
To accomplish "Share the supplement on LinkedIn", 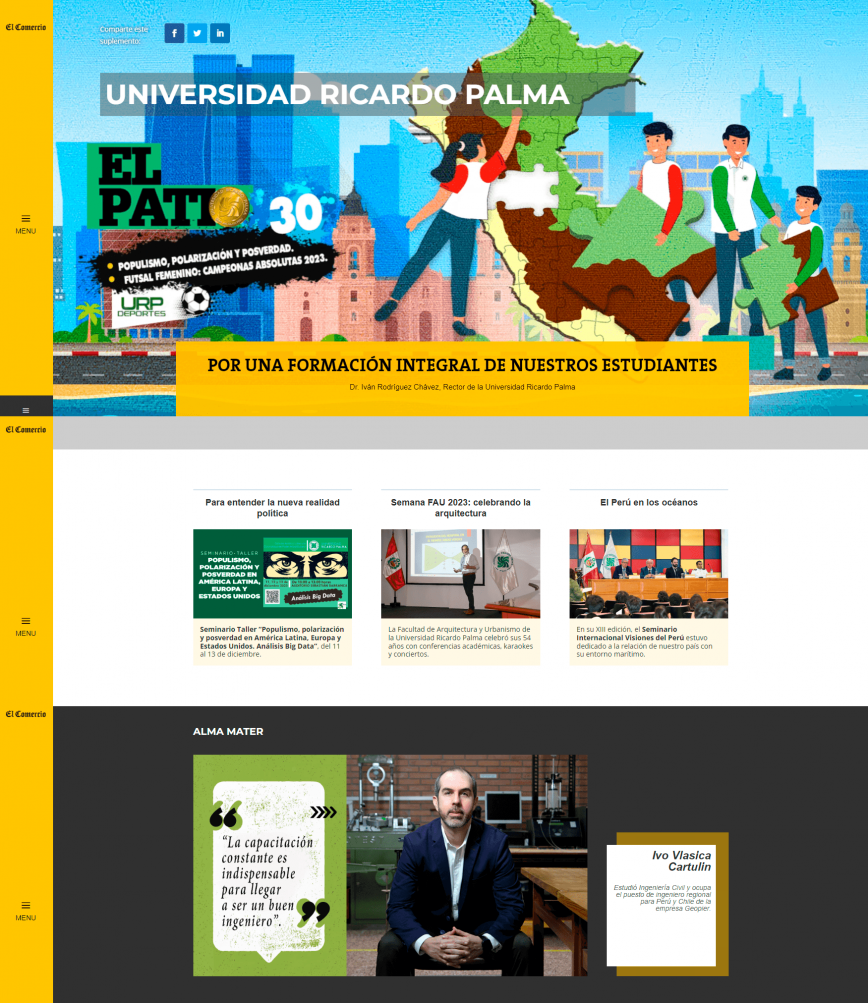I will coord(220,33).
